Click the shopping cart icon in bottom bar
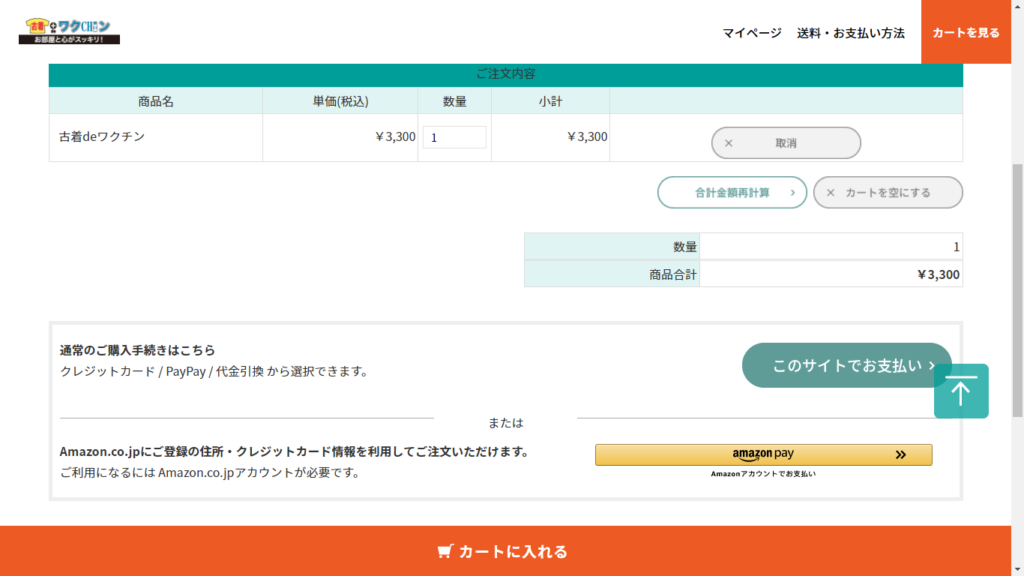1024x576 pixels. (445, 551)
